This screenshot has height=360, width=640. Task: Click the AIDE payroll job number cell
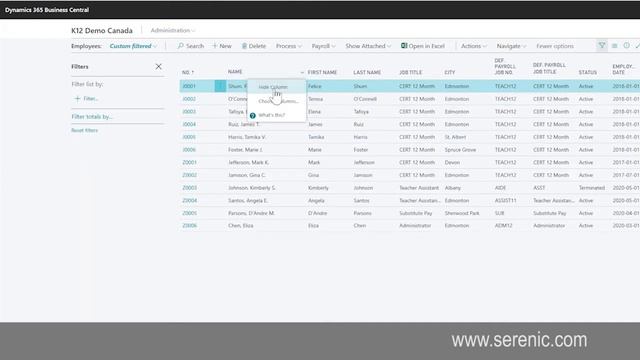click(x=500, y=188)
